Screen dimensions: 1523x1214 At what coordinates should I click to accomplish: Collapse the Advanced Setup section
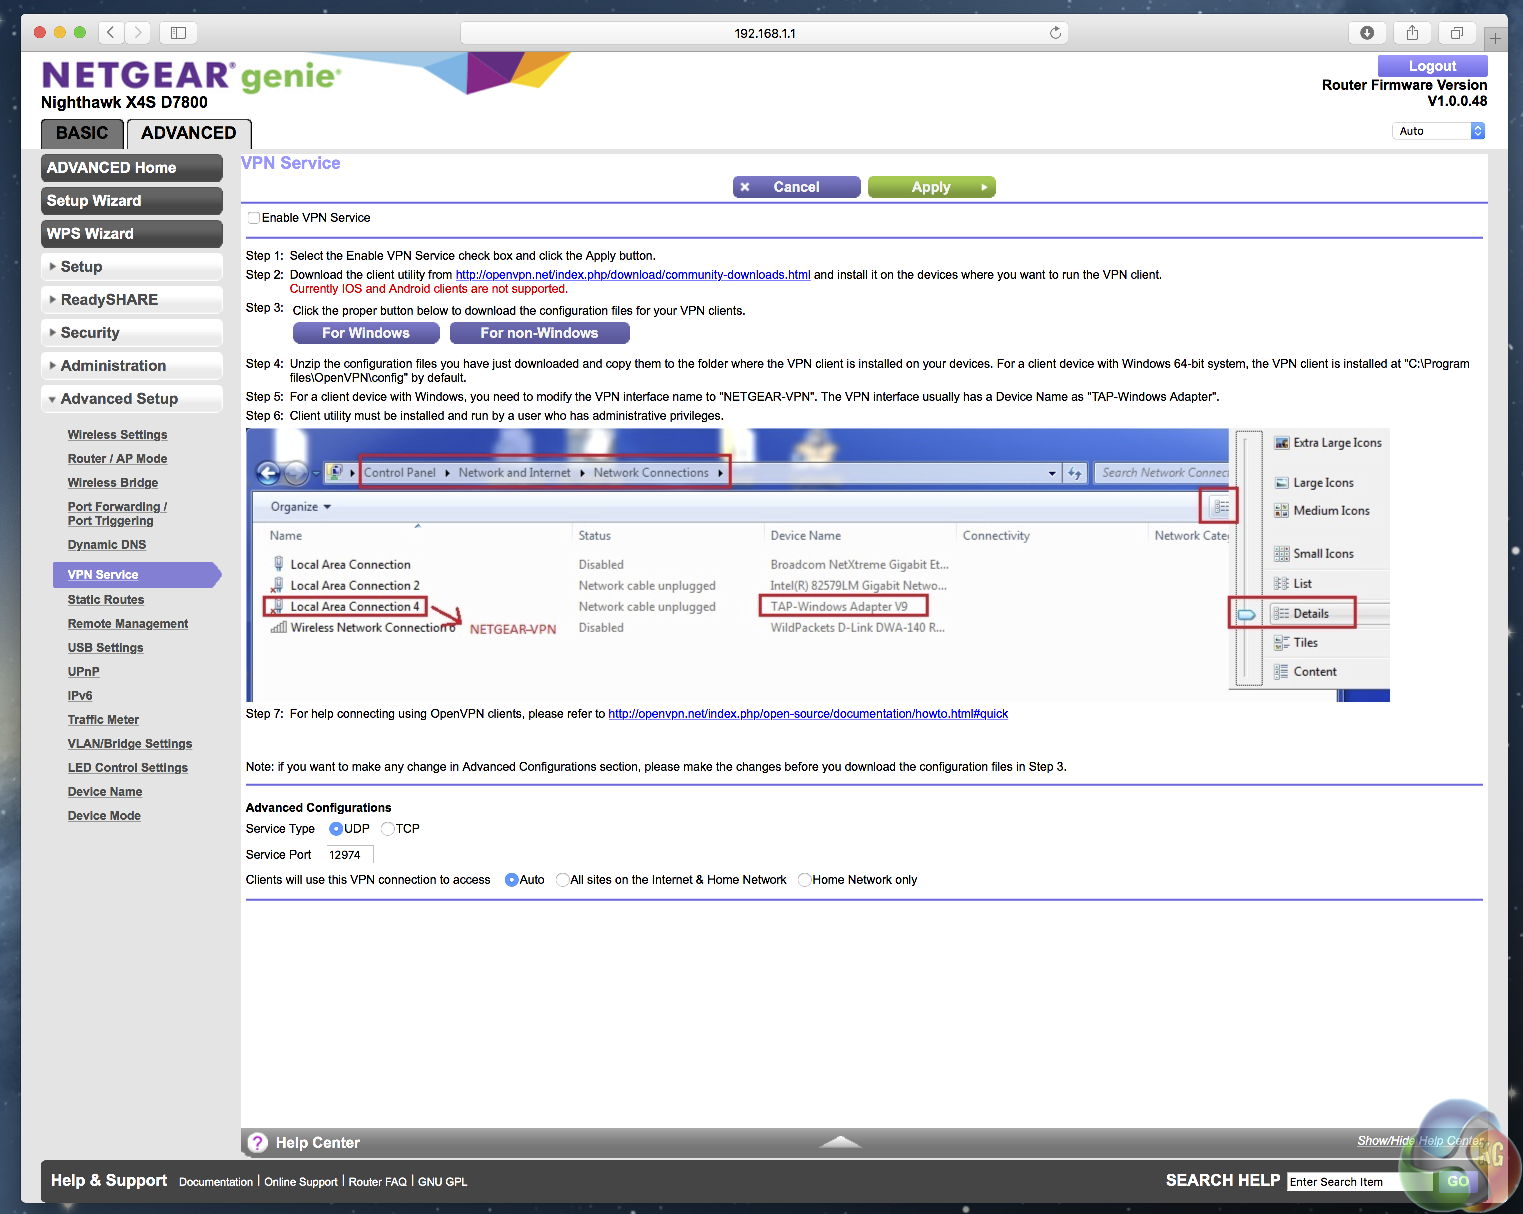[132, 399]
